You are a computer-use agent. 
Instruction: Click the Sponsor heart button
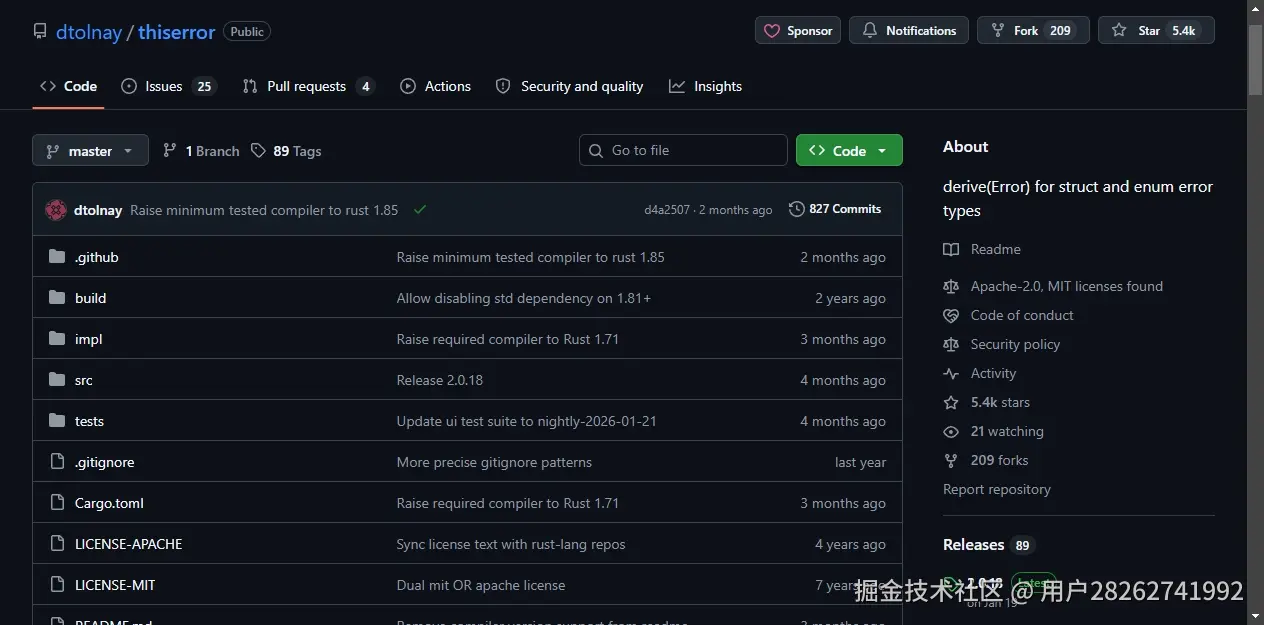pos(798,31)
